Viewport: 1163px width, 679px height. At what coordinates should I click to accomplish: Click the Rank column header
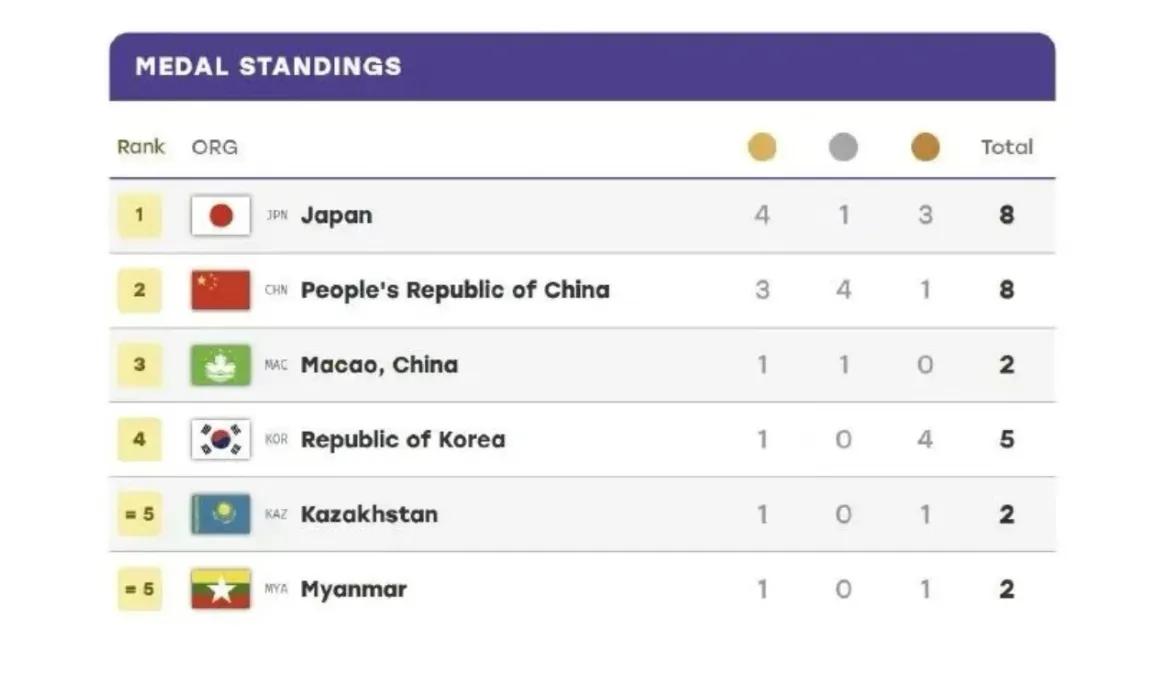point(141,147)
